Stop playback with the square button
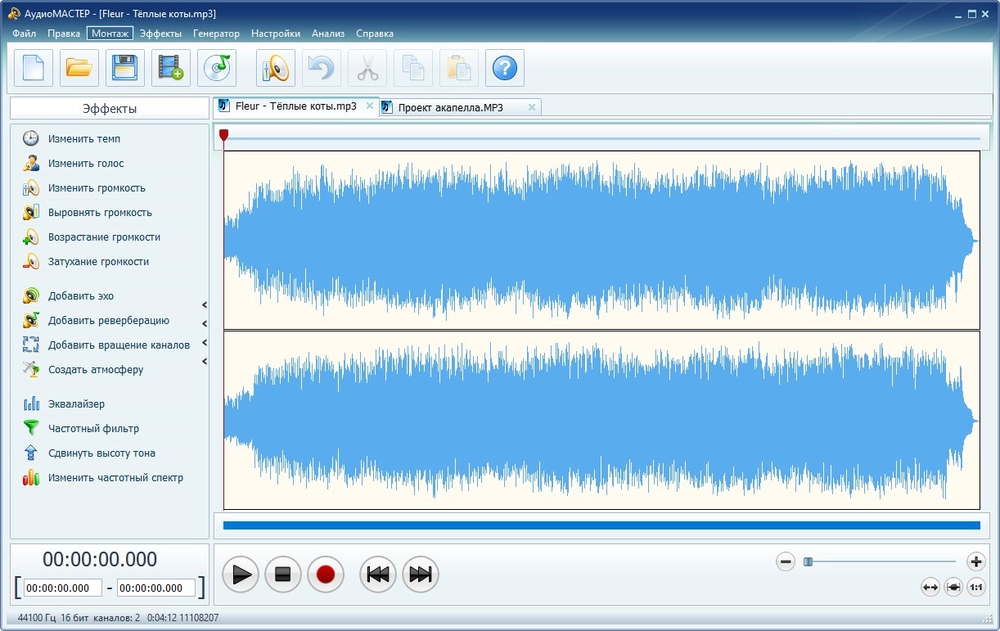1000x631 pixels. pyautogui.click(x=283, y=574)
